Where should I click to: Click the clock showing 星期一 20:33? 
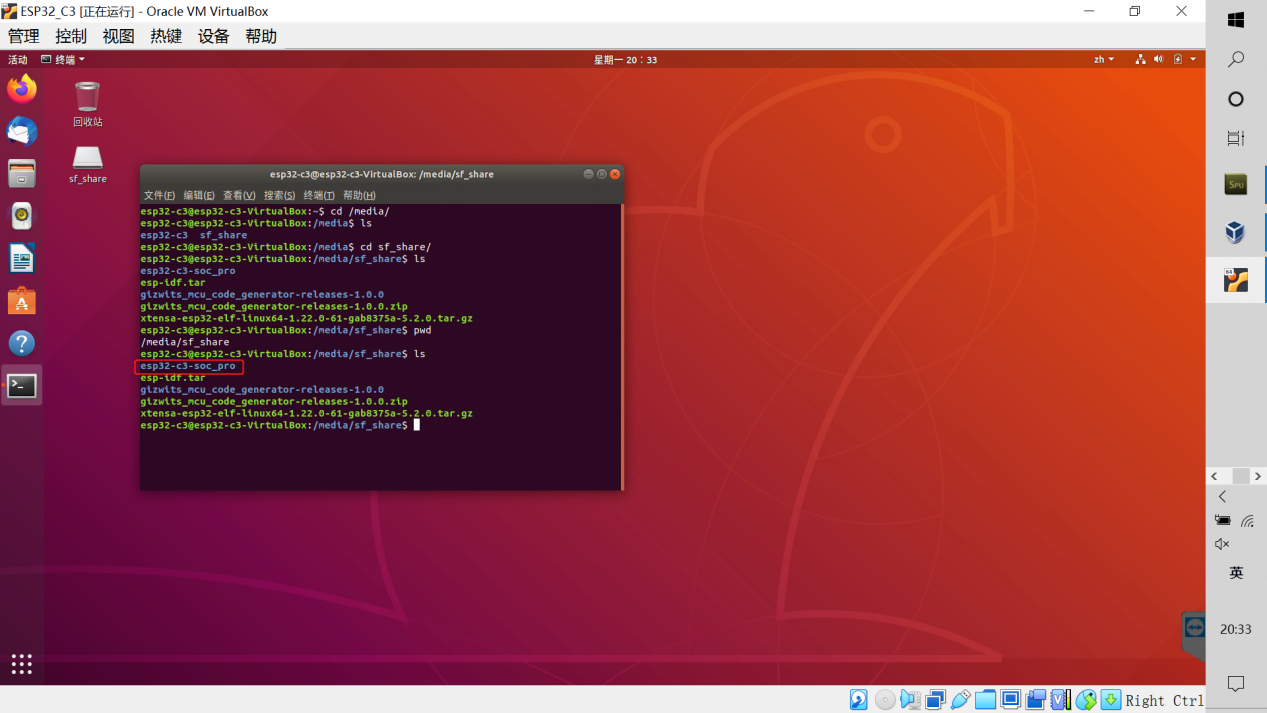pyautogui.click(x=625, y=60)
